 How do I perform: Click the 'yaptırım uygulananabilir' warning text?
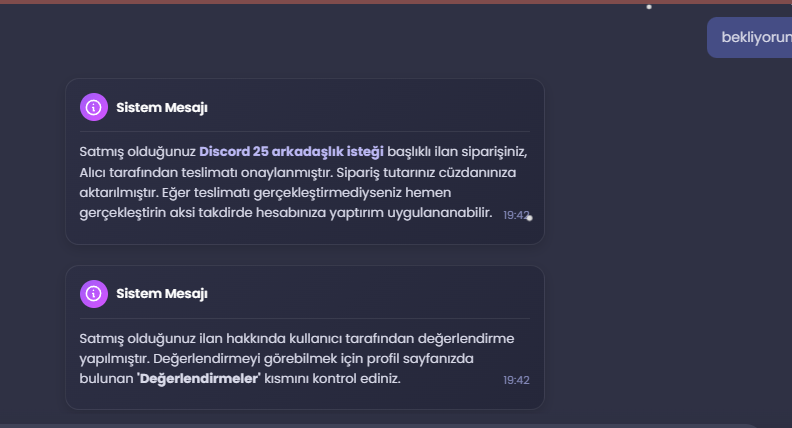coord(411,213)
